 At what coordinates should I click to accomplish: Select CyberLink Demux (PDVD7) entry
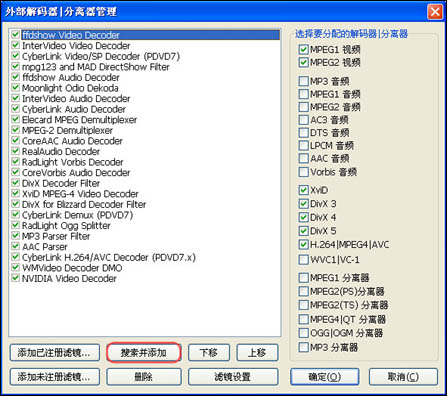tap(77, 215)
